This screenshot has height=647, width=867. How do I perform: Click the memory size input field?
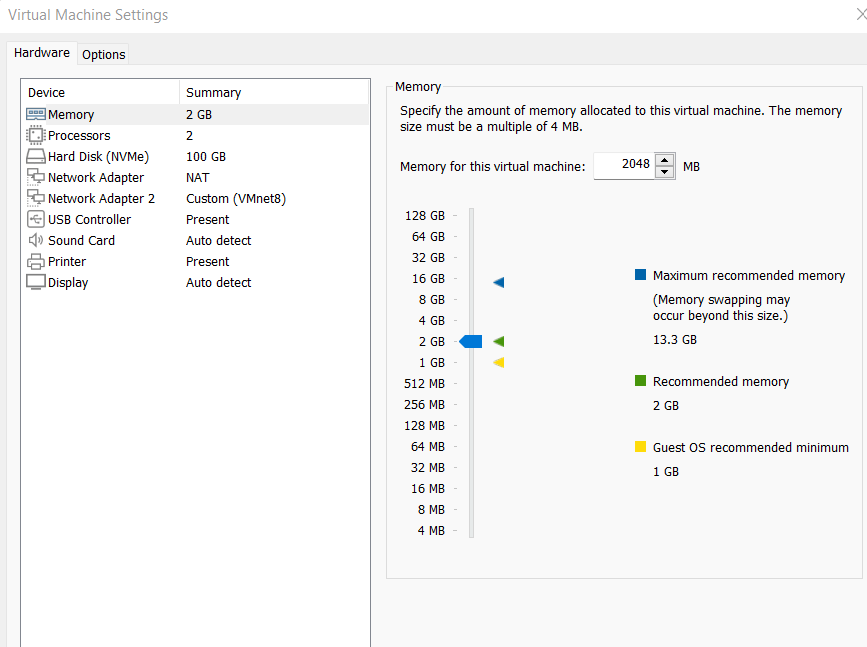click(624, 165)
